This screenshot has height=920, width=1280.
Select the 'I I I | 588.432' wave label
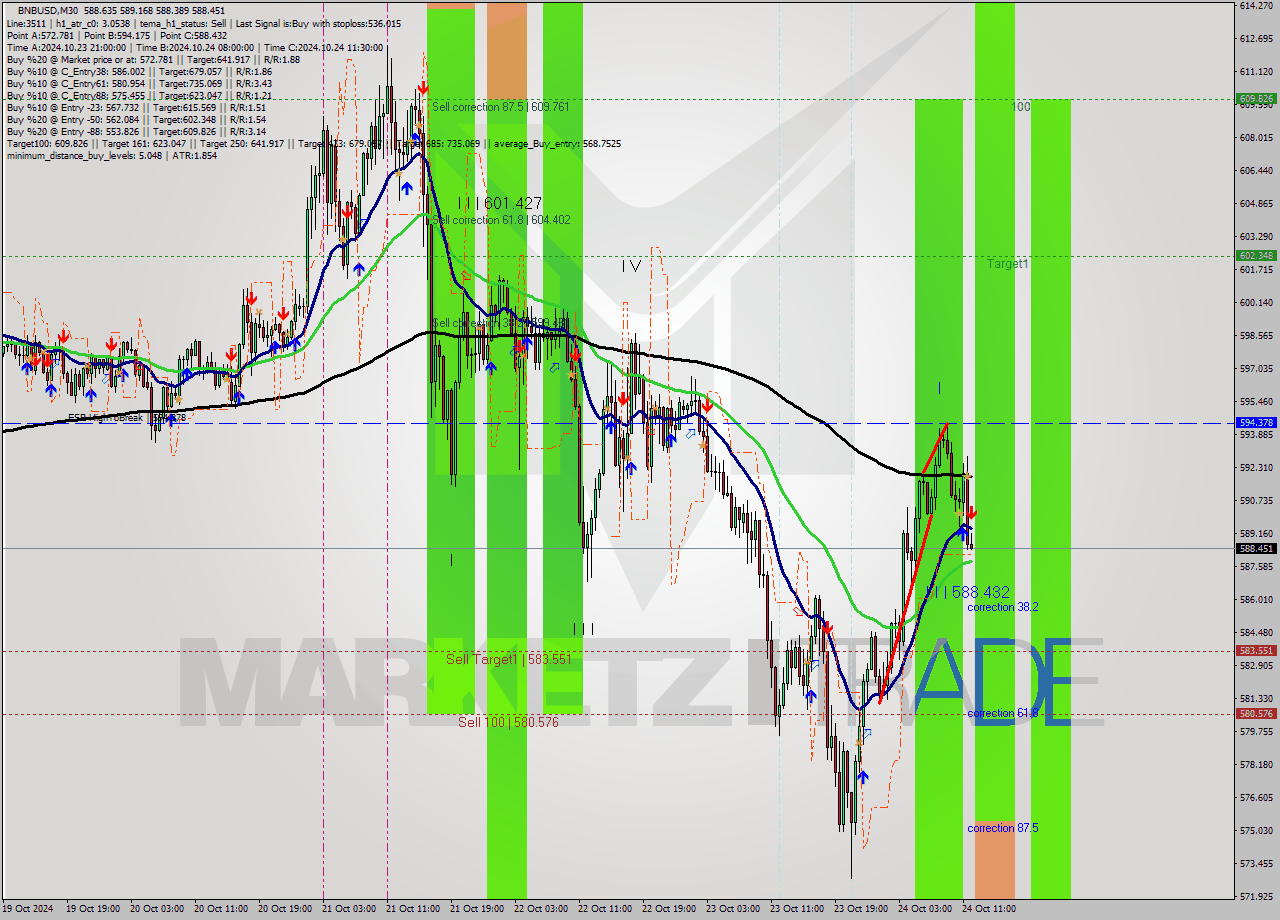(x=967, y=592)
